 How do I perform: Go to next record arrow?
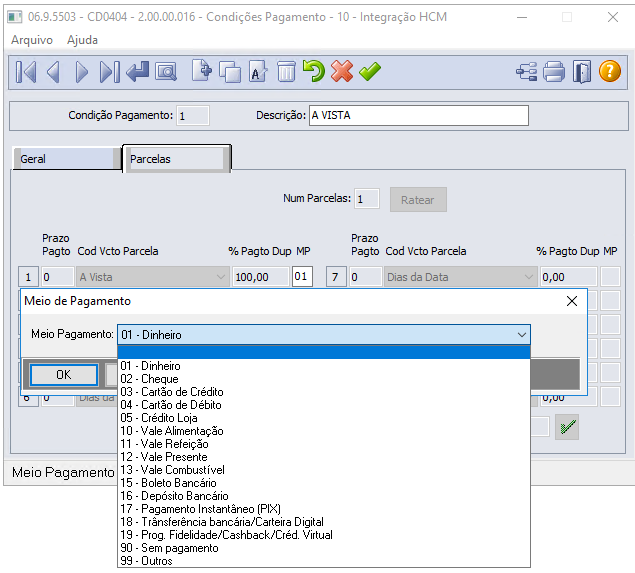tap(81, 72)
